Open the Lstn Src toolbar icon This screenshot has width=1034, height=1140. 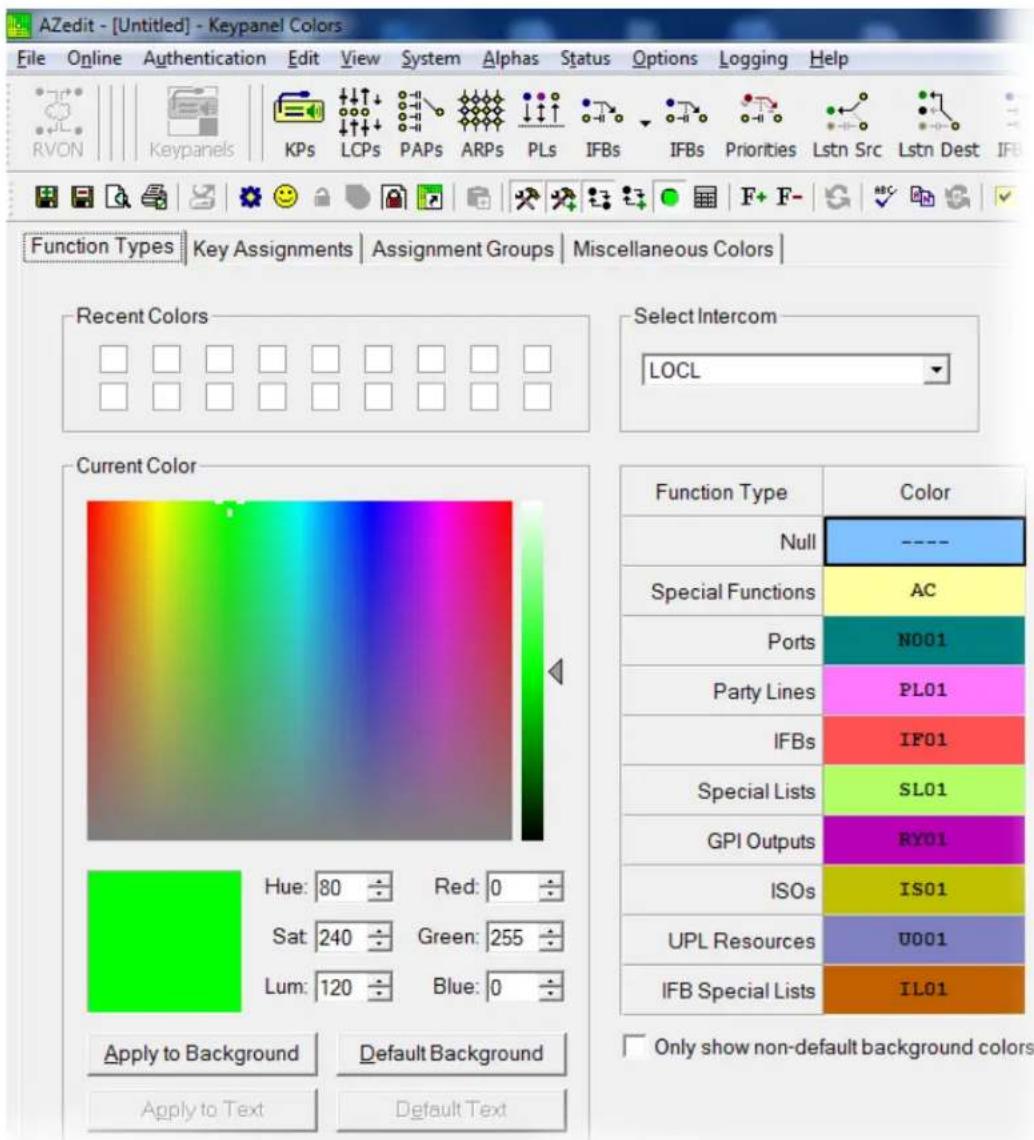[x=847, y=124]
